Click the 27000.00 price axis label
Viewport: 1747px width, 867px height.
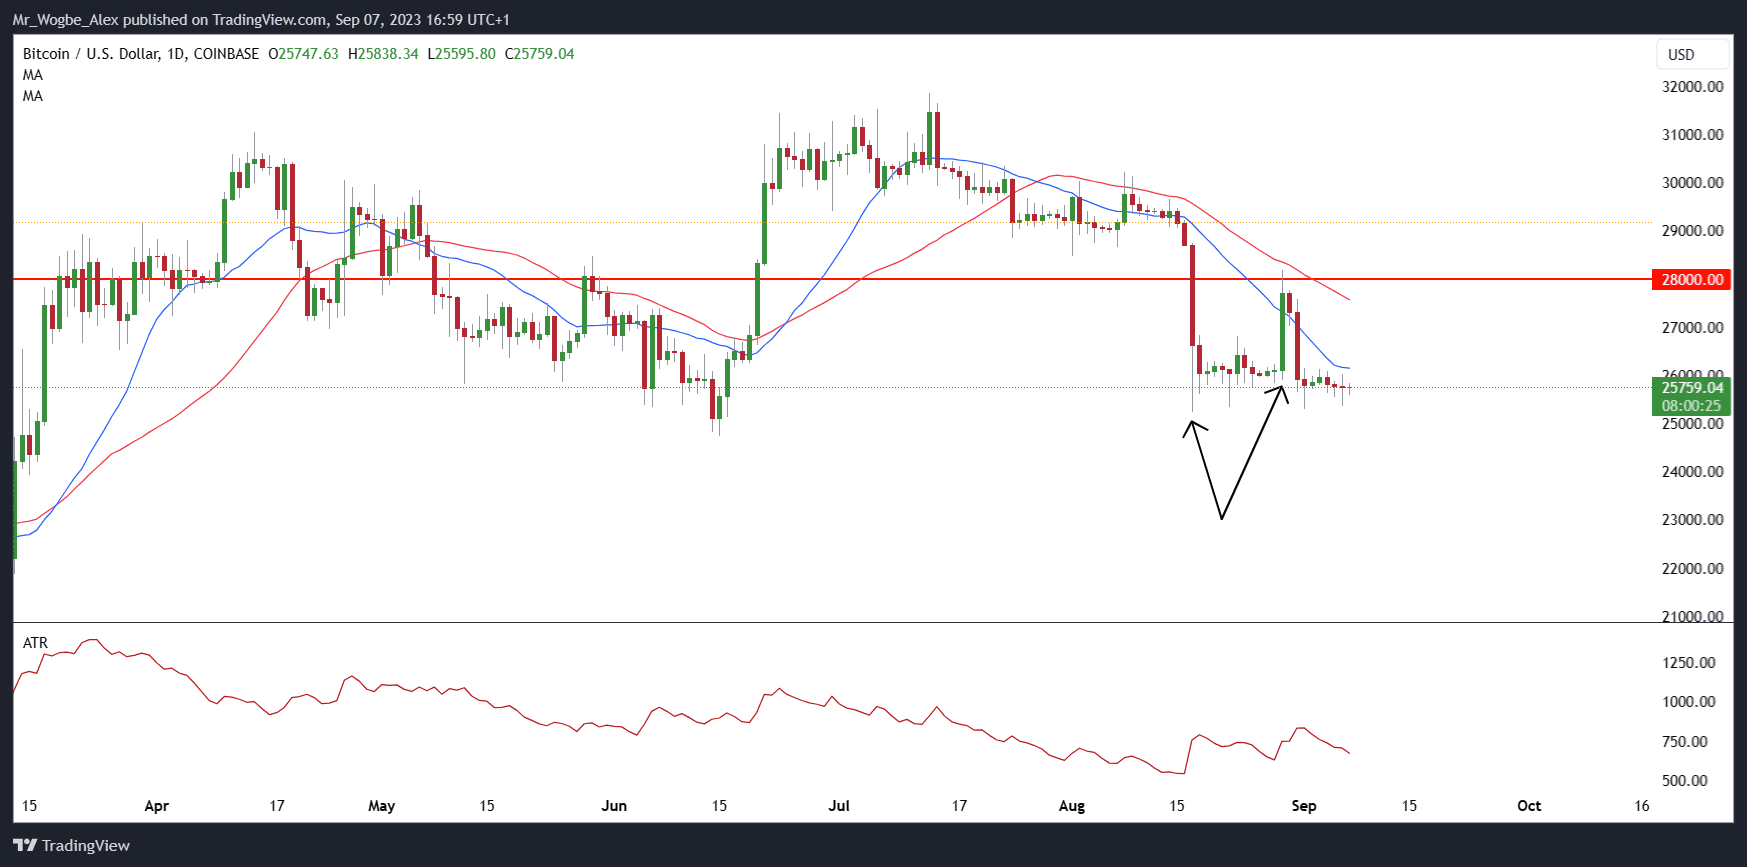pos(1692,328)
